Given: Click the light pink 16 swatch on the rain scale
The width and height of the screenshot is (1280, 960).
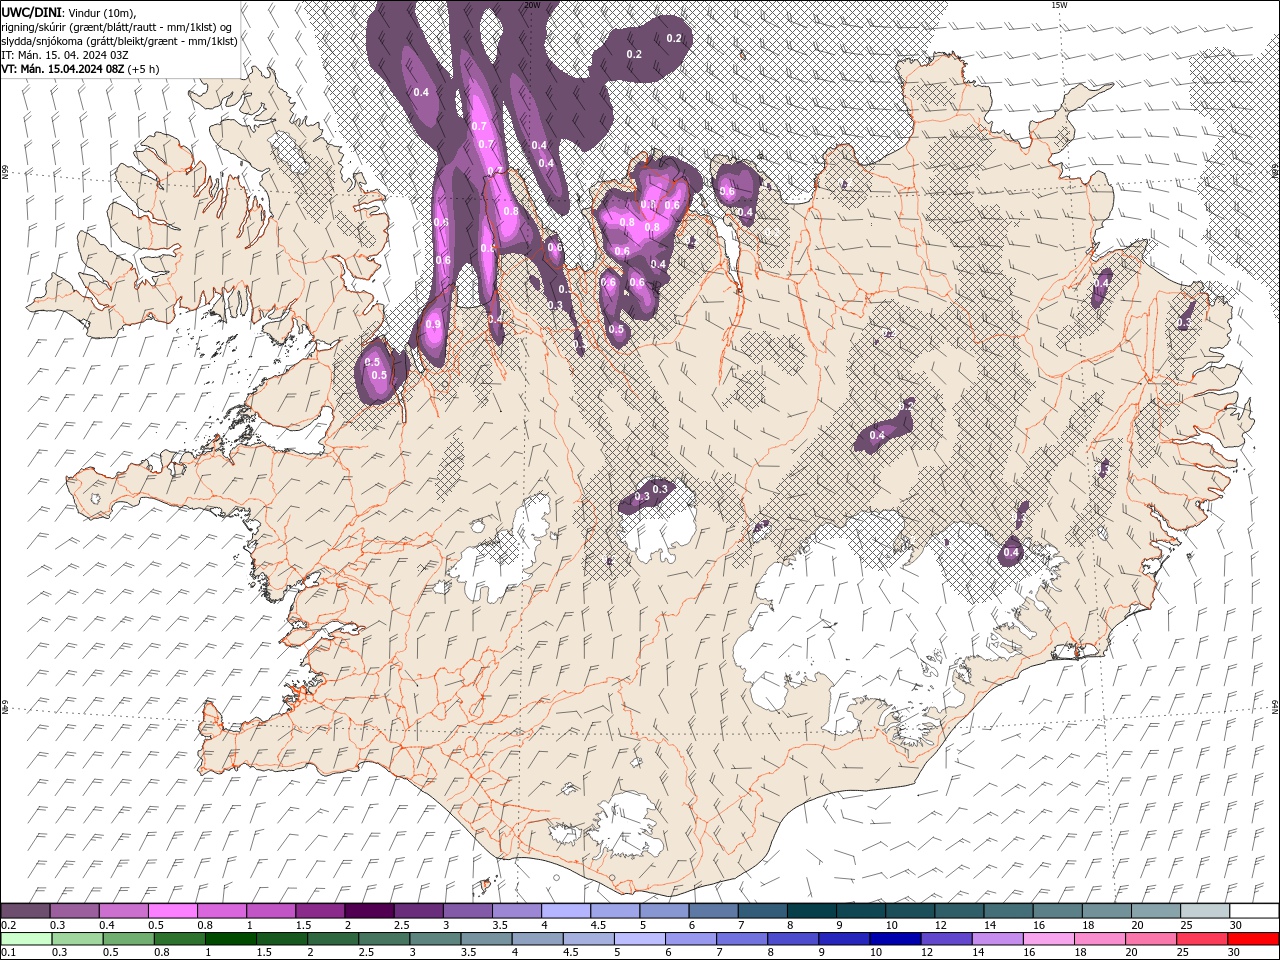Looking at the screenshot, I should click(x=1048, y=939).
